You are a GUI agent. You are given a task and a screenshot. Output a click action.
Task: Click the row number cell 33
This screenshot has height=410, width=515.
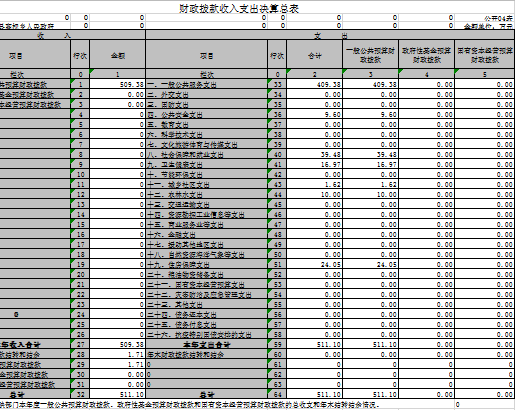point(277,84)
